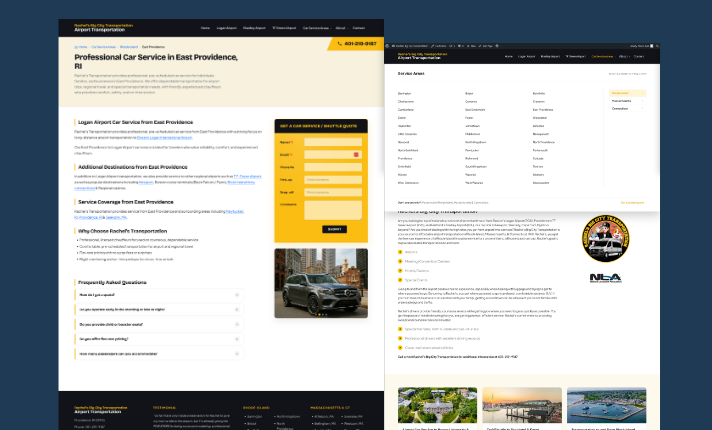Click TF Green Airport in left page navigation

pyautogui.click(x=284, y=28)
